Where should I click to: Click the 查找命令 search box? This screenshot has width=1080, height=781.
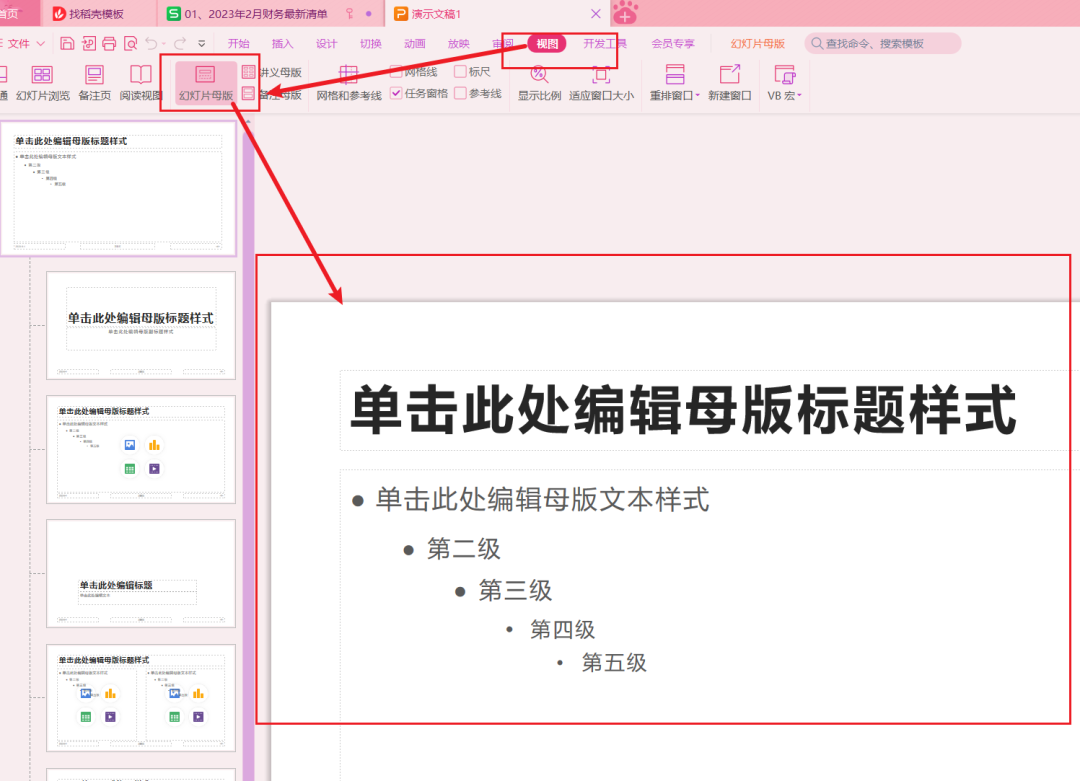coord(883,43)
